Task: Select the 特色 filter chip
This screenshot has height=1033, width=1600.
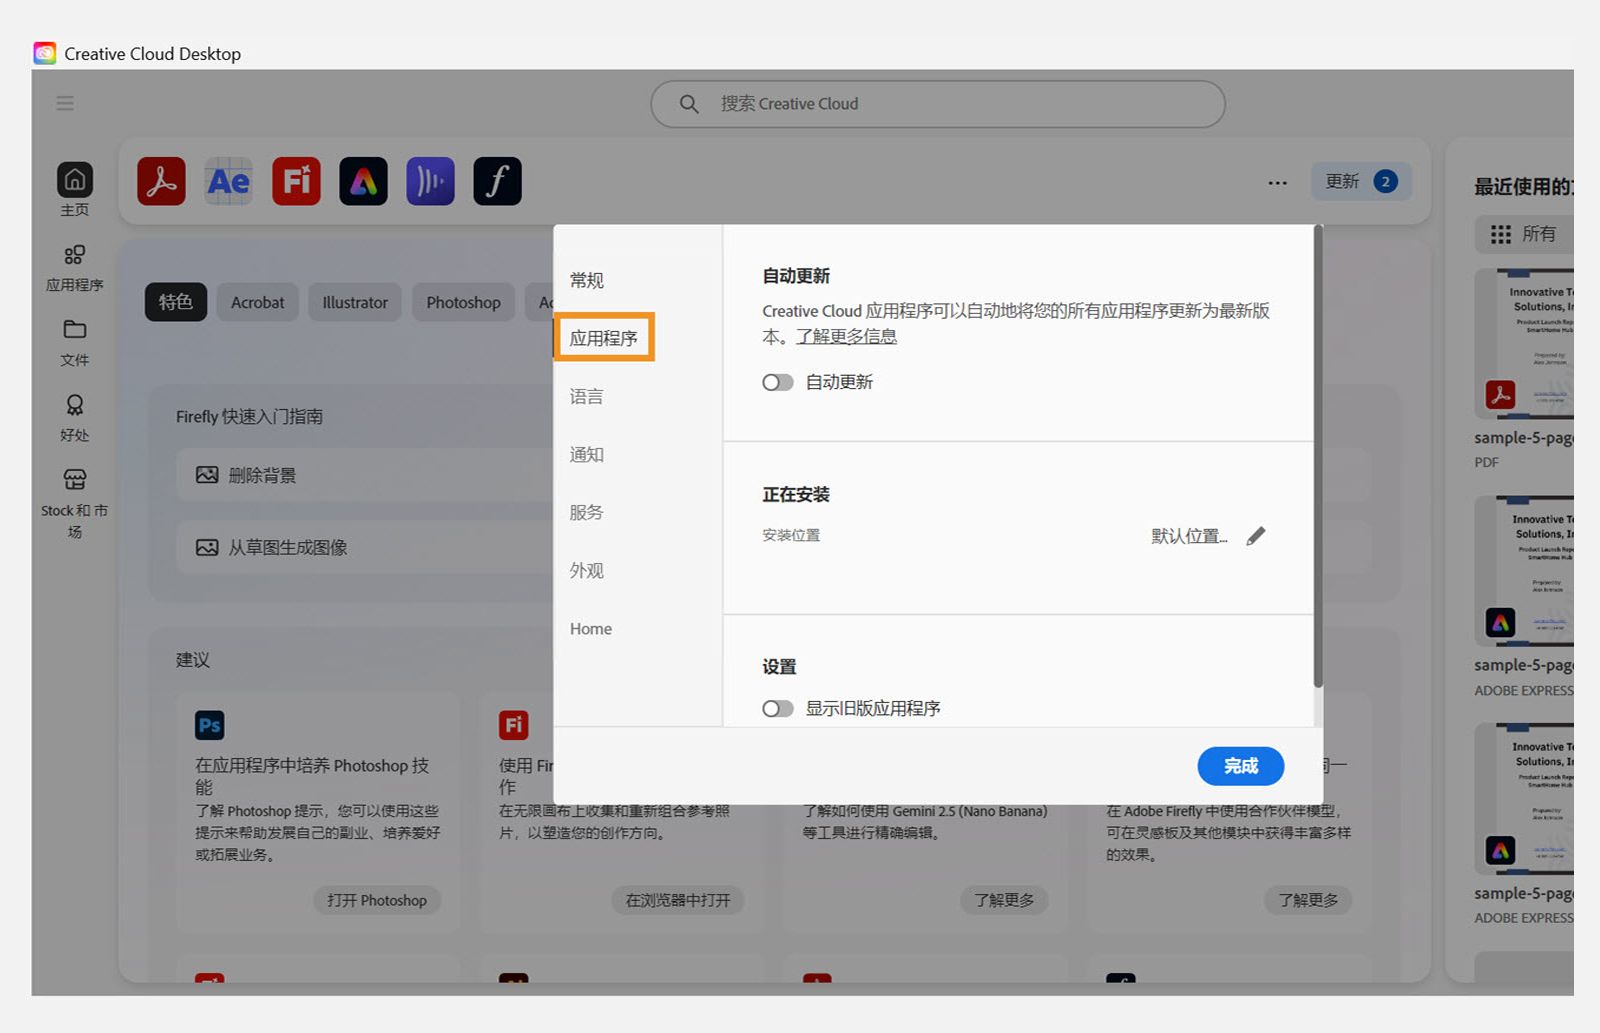Action: tap(175, 302)
